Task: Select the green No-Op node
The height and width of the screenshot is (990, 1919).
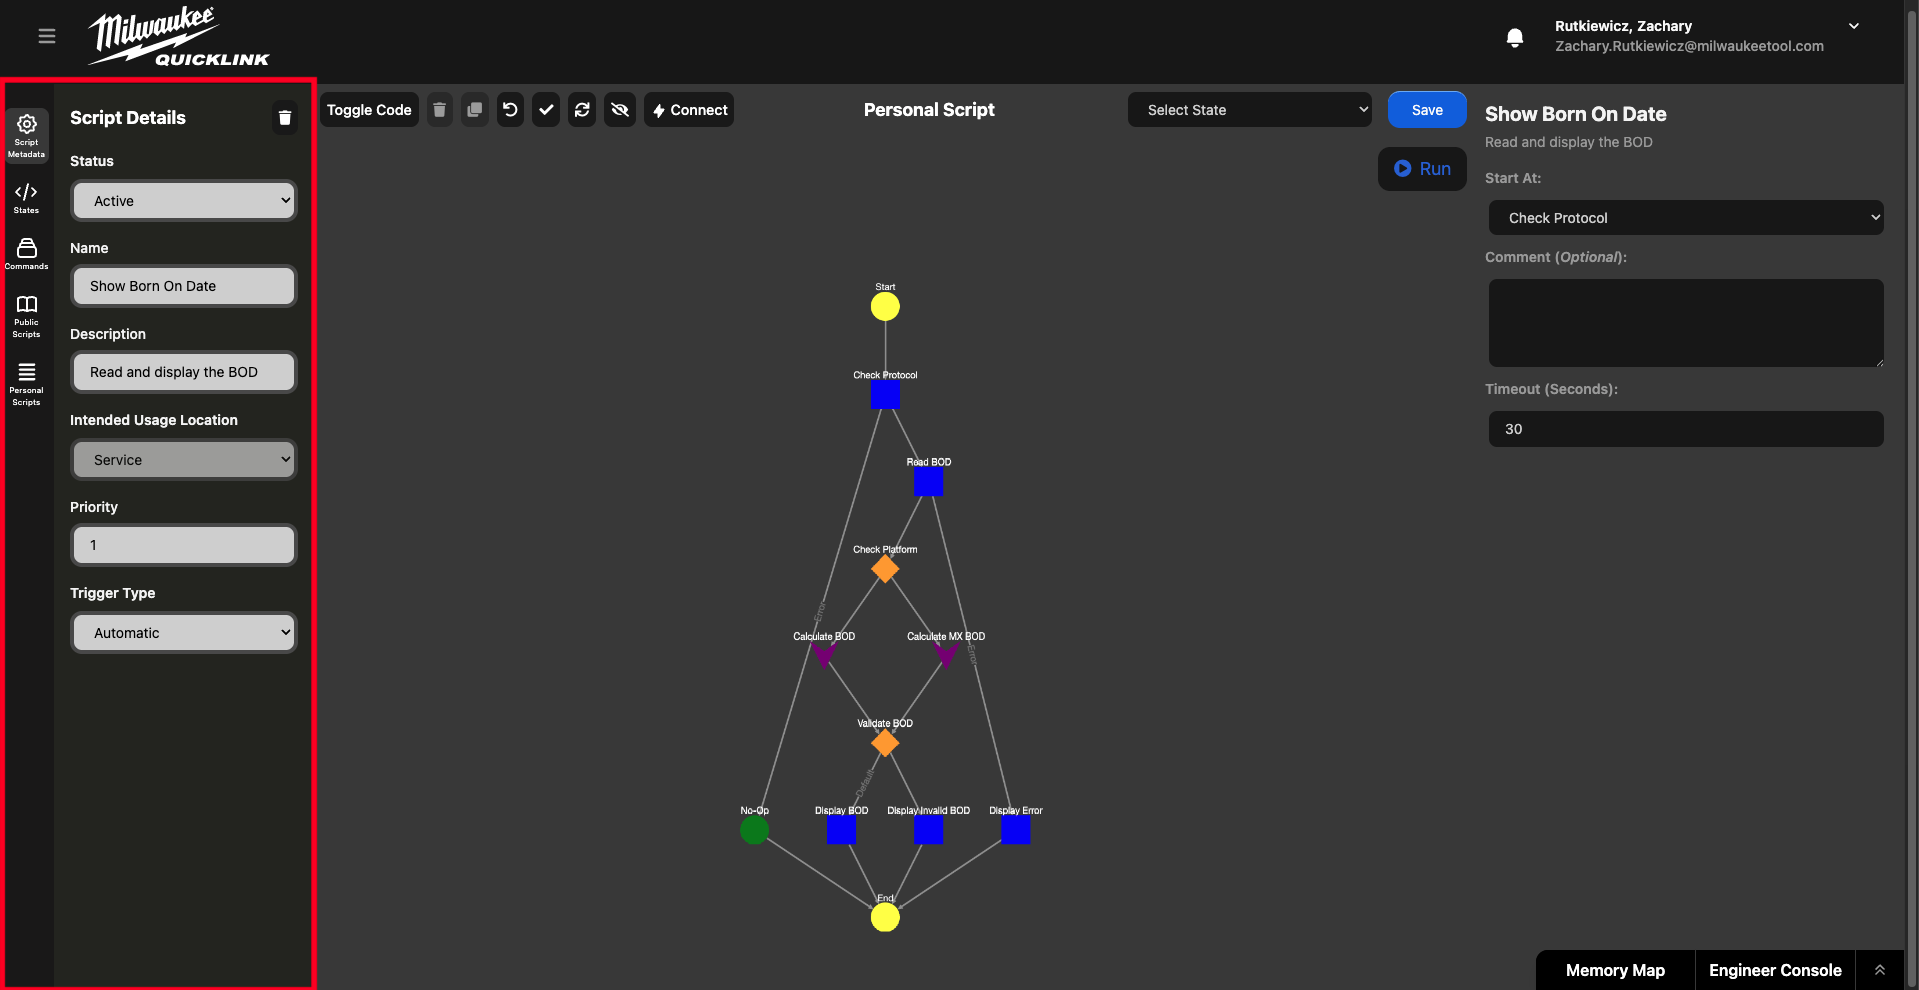Action: (x=754, y=830)
